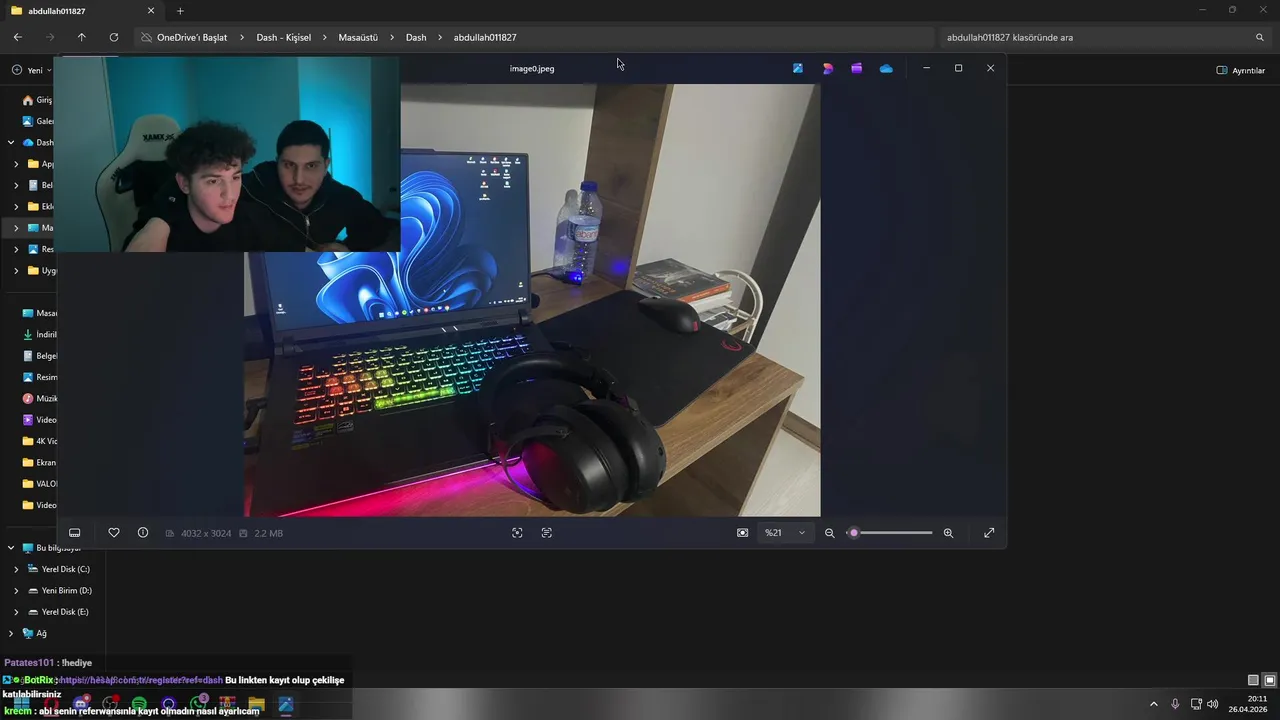
Task: Mark image0.jpeg as favorite with heart
Action: pyautogui.click(x=114, y=533)
